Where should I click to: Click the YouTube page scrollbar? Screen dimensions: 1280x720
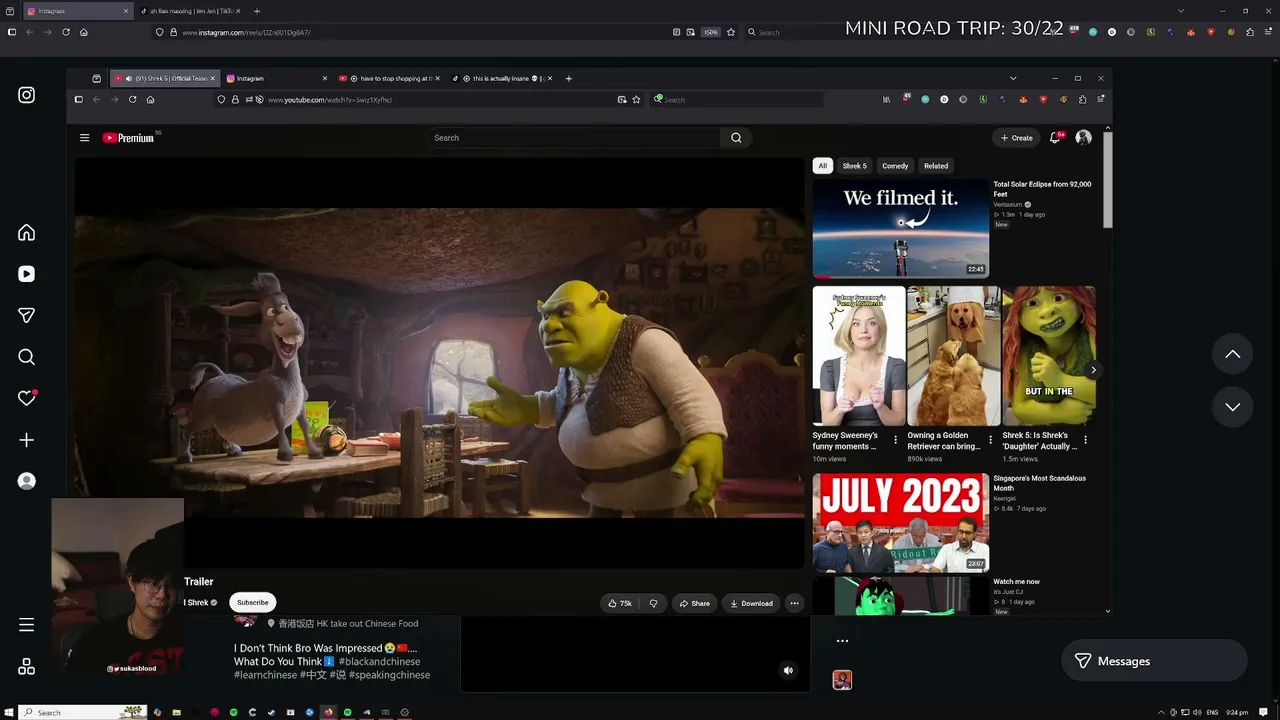[1107, 180]
